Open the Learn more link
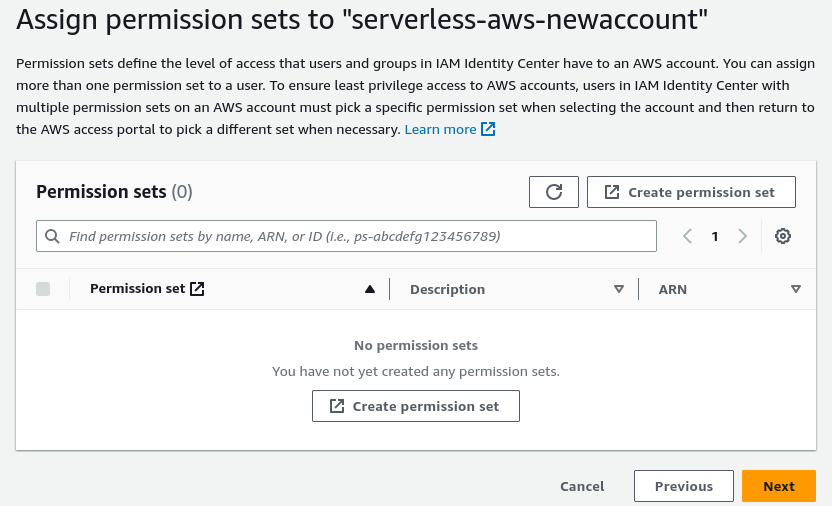 (440, 129)
